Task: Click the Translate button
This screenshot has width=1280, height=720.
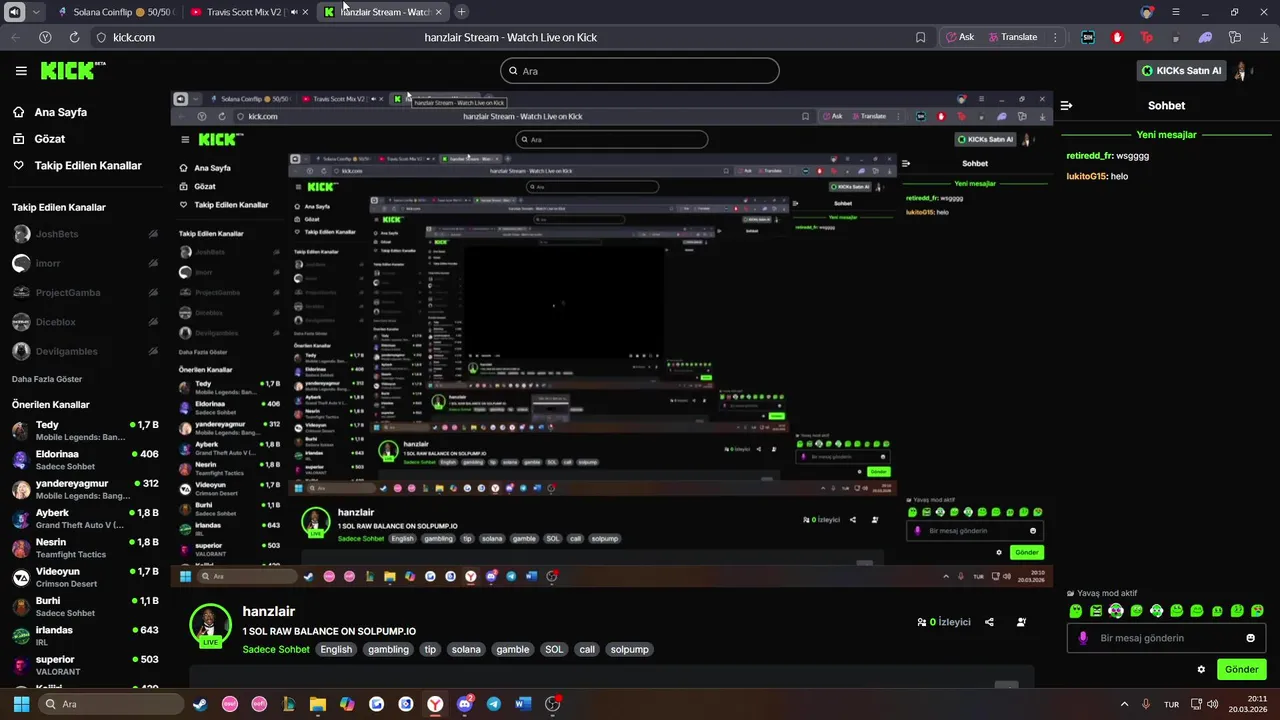Action: point(1013,37)
